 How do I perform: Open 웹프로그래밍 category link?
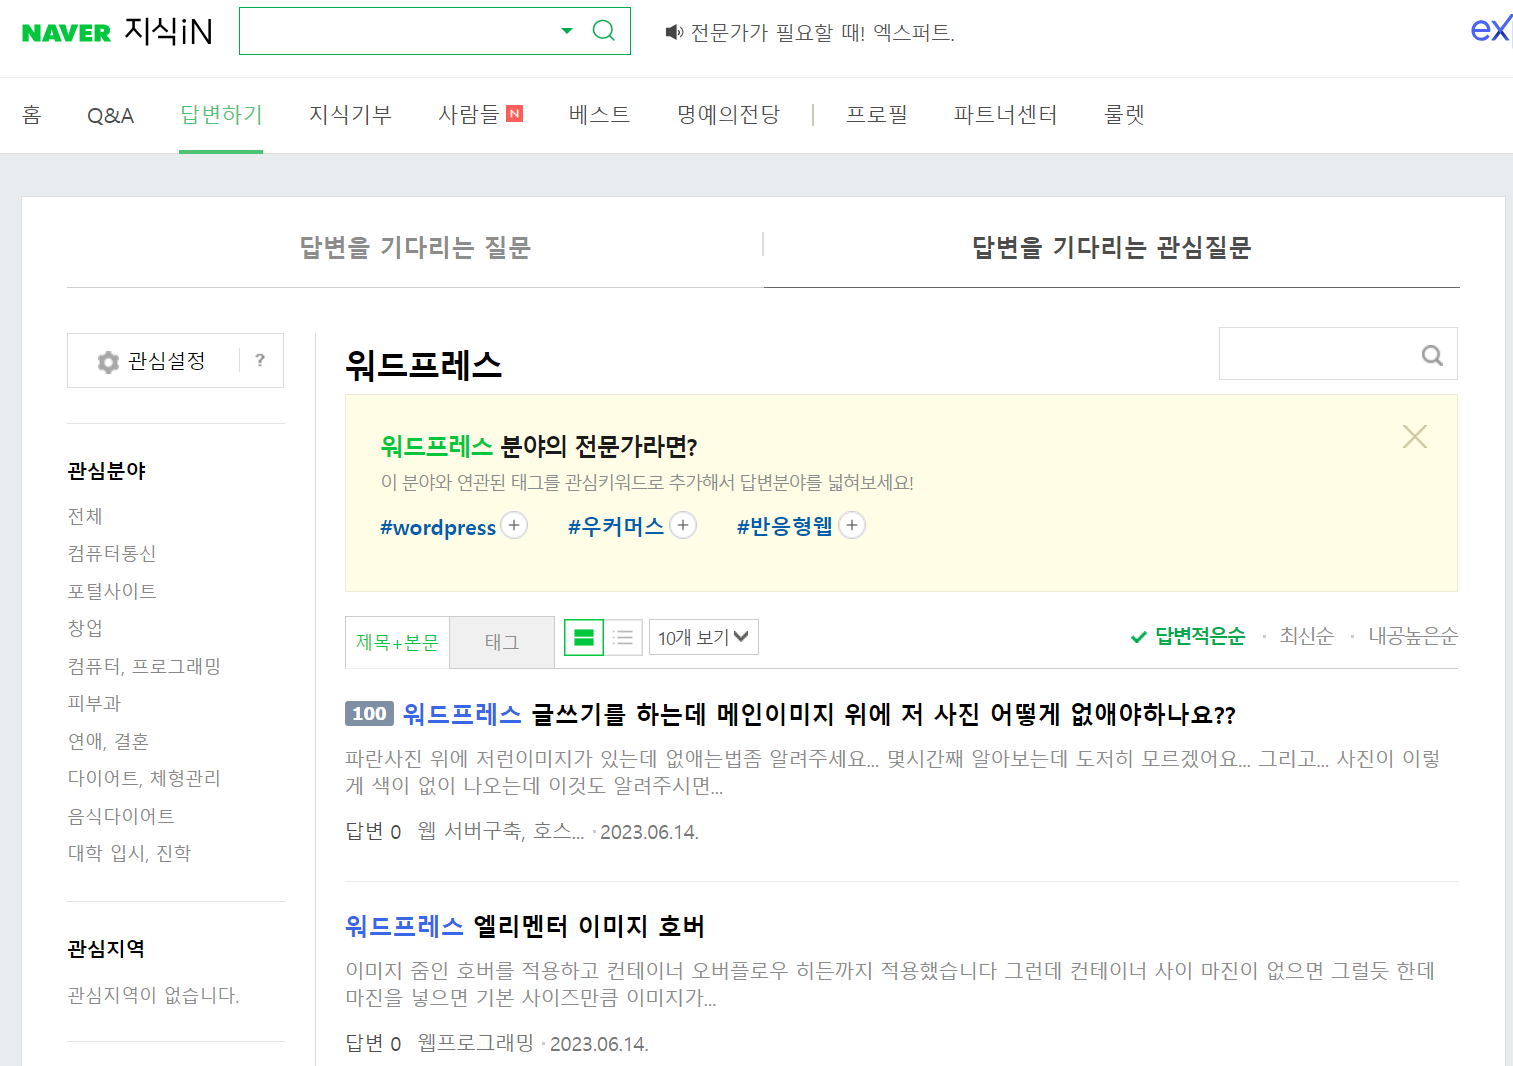(475, 1043)
